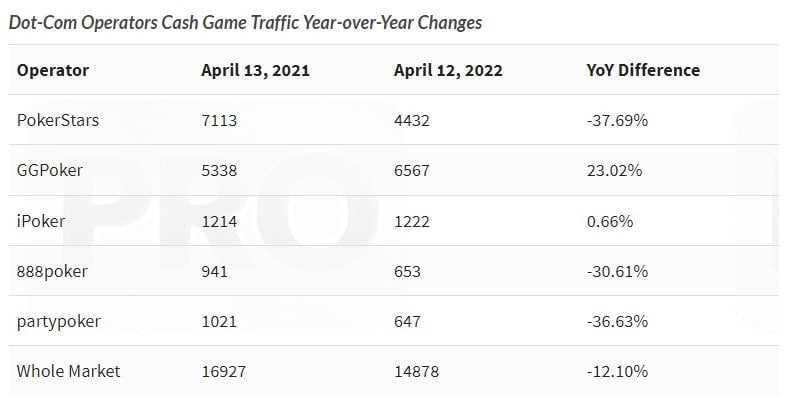Image resolution: width=788 pixels, height=410 pixels.
Task: Select the 23.02% YoY difference cell
Action: click(614, 170)
